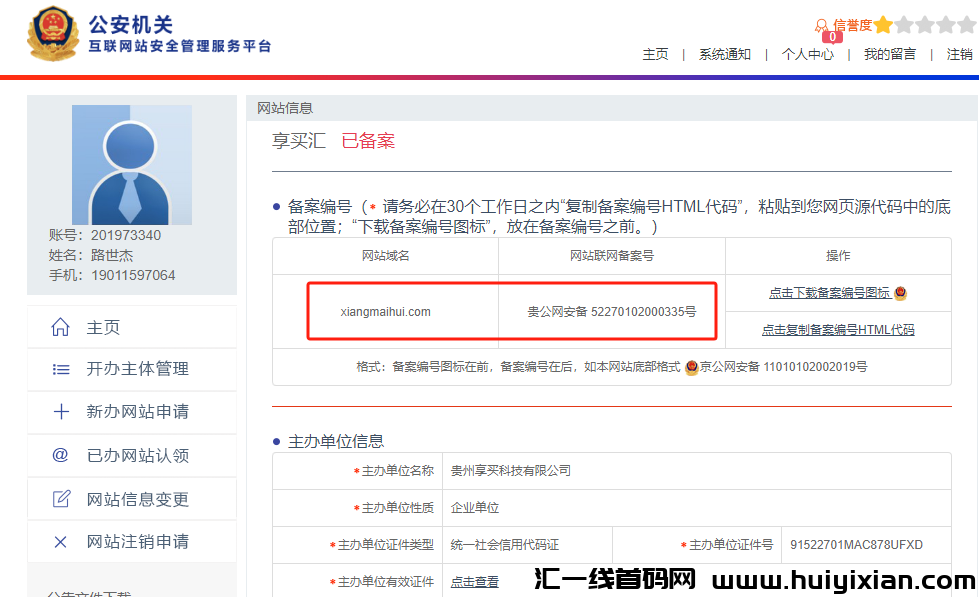Open 系统通知 in top navigation
Image resolution: width=979 pixels, height=597 pixels.
click(724, 54)
